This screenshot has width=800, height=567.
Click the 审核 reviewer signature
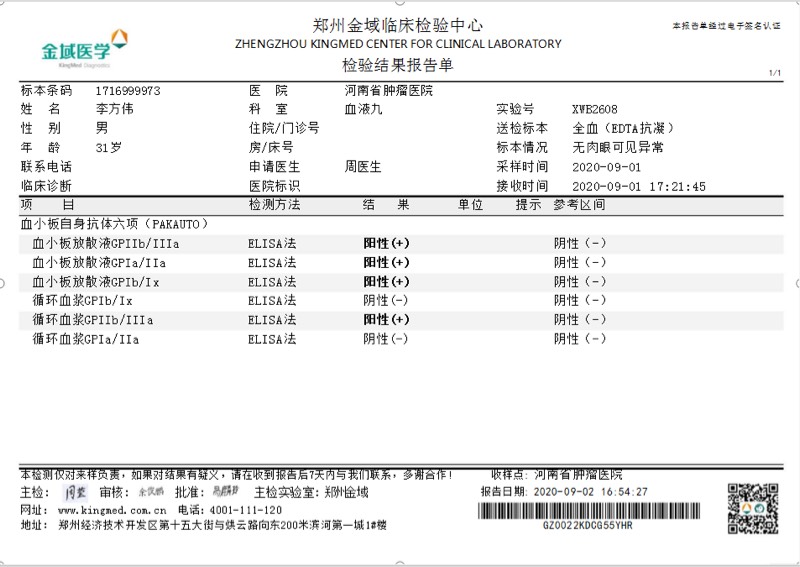pyautogui.click(x=150, y=492)
